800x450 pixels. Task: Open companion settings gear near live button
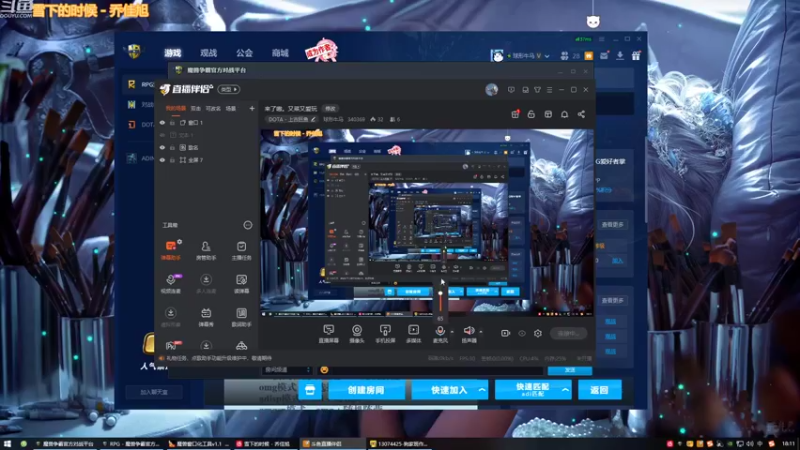538,333
